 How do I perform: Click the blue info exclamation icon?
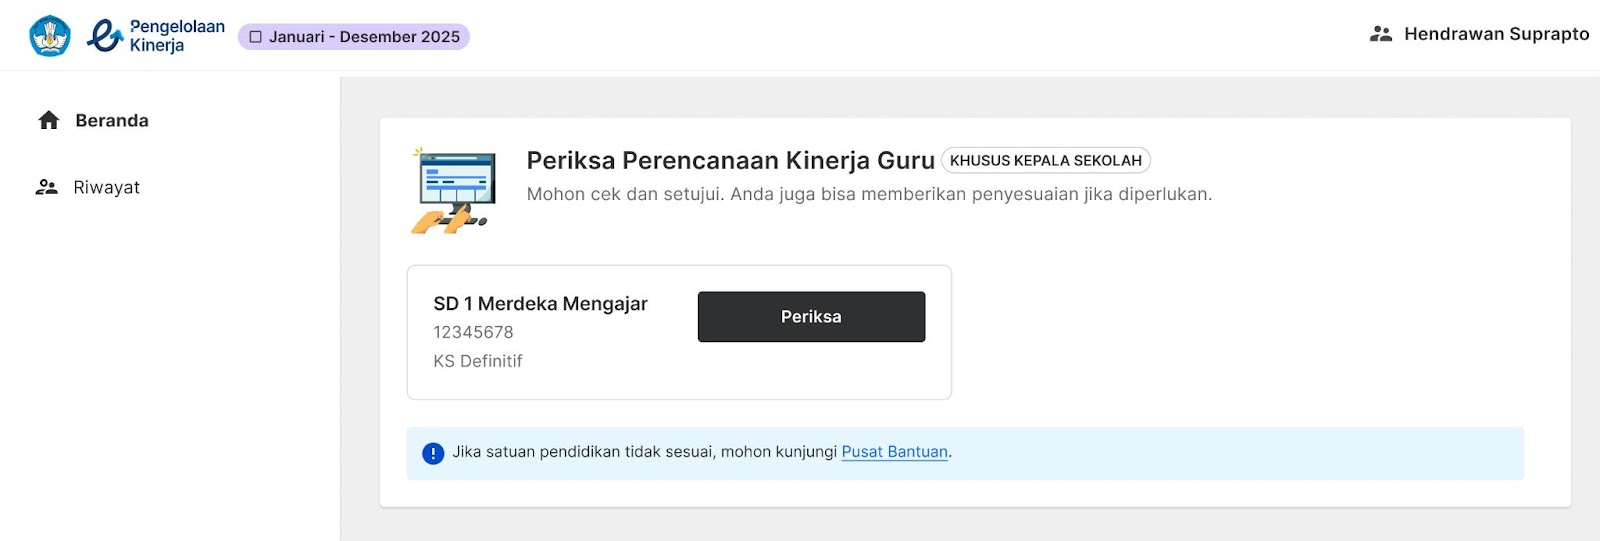pos(433,453)
